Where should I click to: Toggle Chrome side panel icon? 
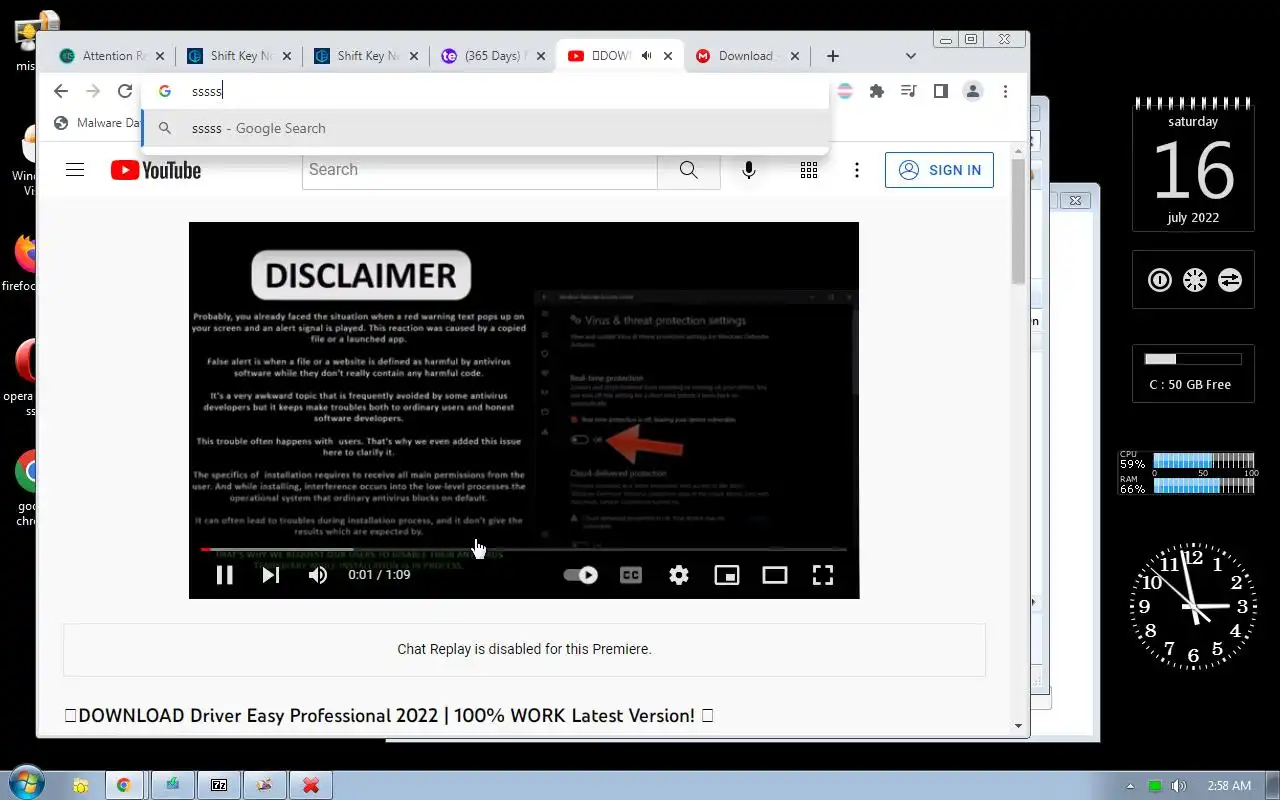click(940, 91)
